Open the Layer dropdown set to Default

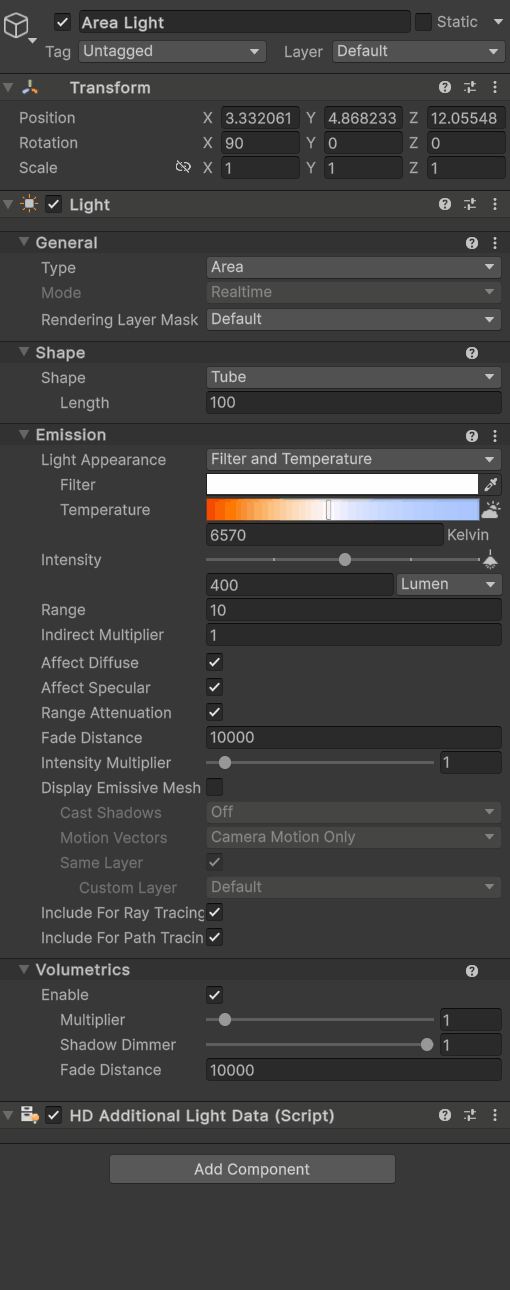418,51
